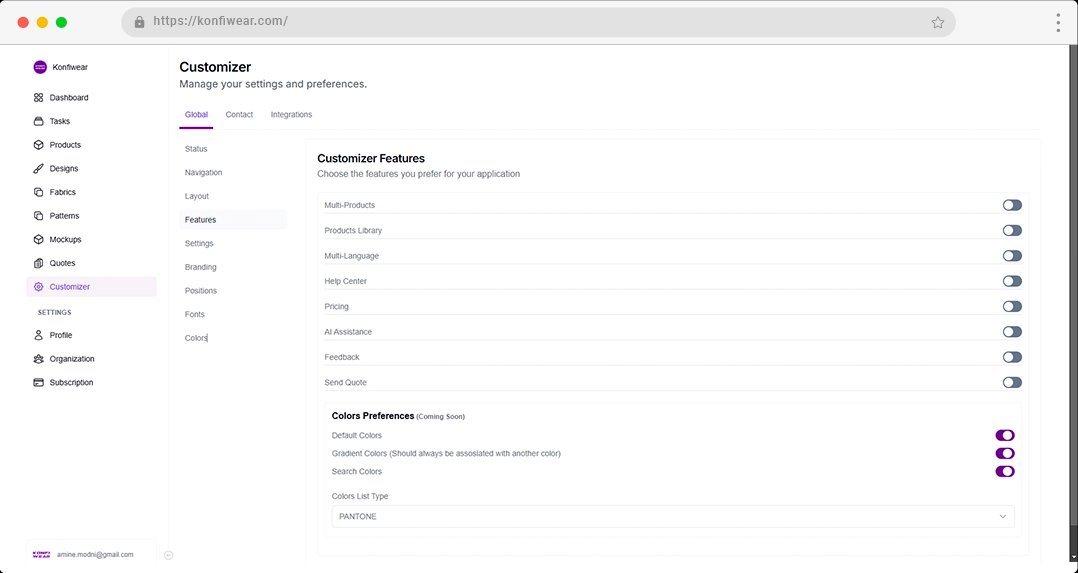Select the Products box icon
Viewport: 1078px width, 573px height.
[39, 145]
